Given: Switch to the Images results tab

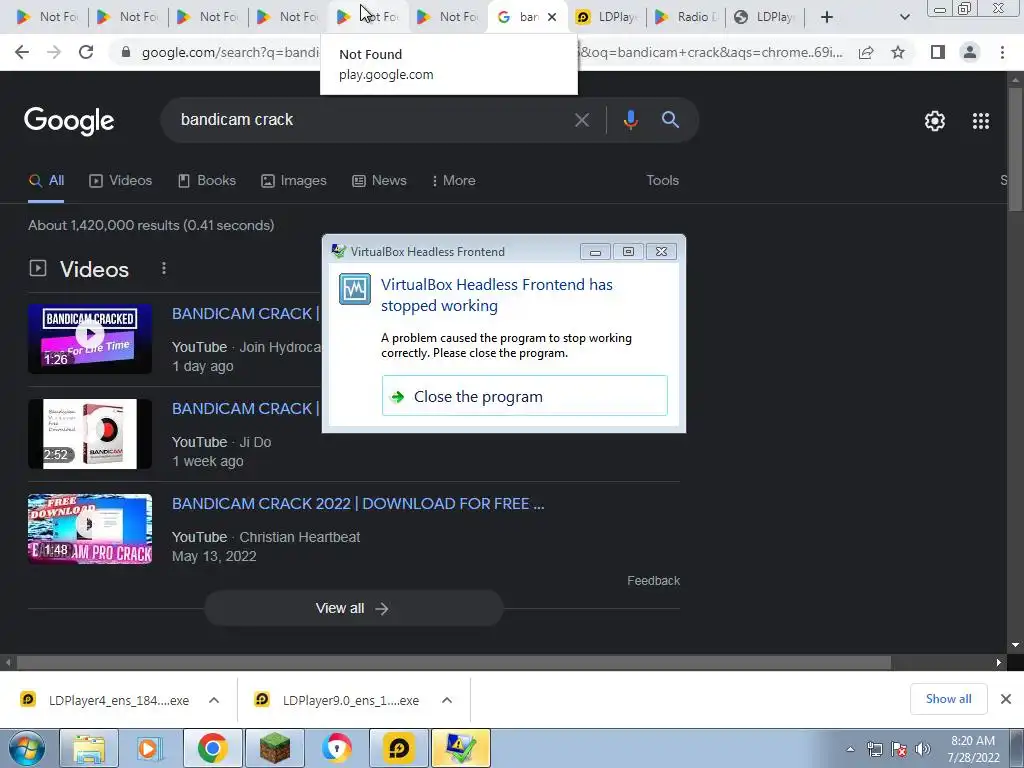Looking at the screenshot, I should [294, 181].
